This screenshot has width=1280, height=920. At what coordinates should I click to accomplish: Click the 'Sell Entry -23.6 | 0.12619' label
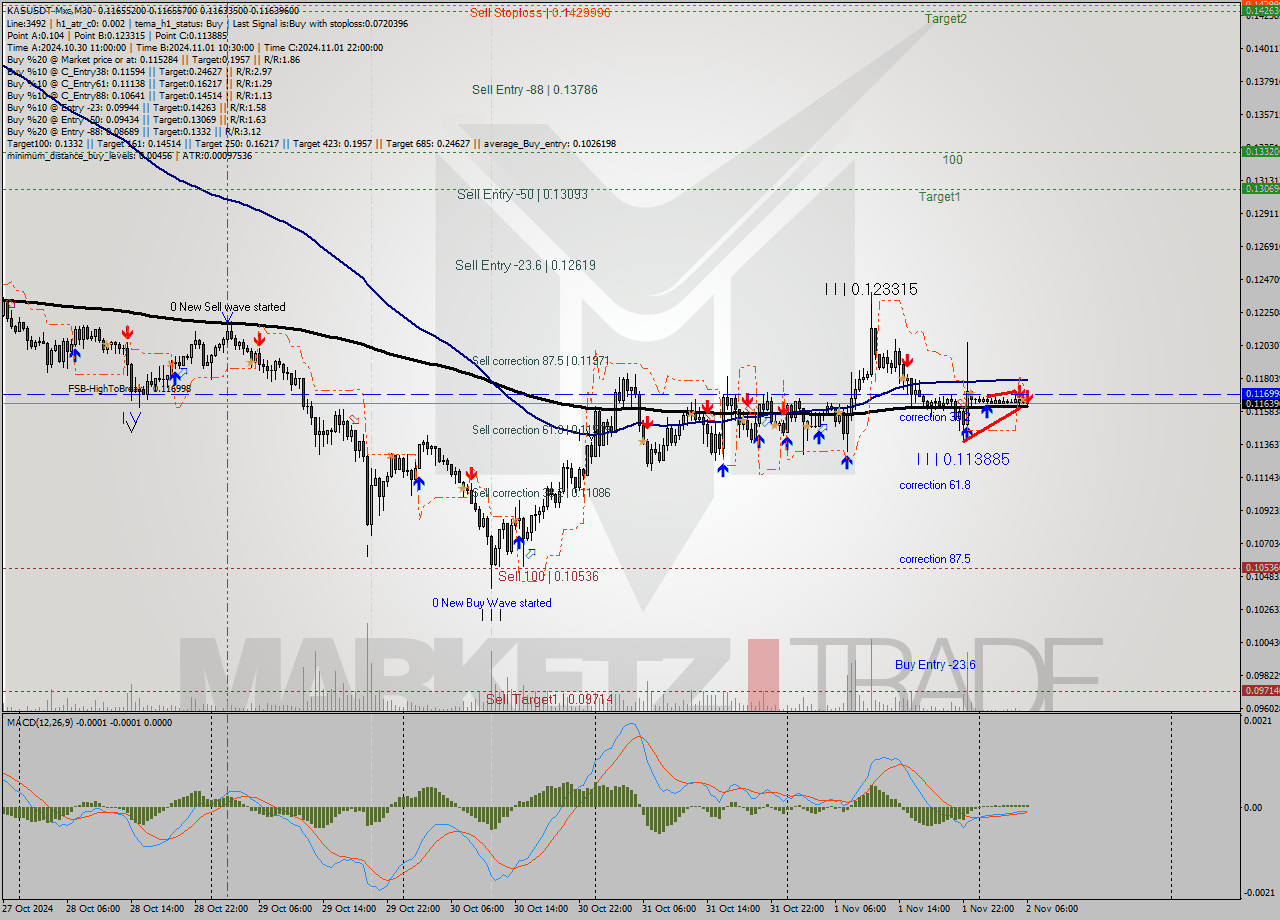pyautogui.click(x=526, y=265)
